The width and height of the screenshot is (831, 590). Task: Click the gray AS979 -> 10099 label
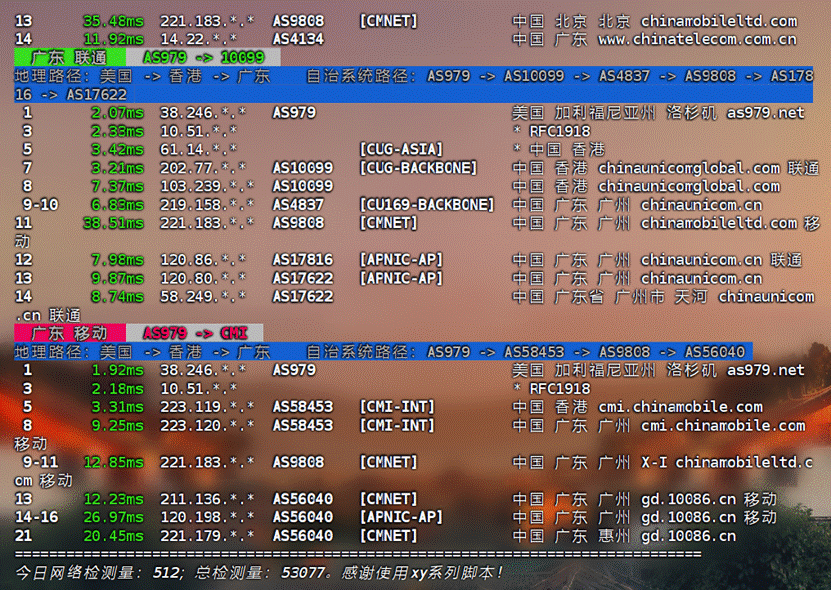pos(204,58)
